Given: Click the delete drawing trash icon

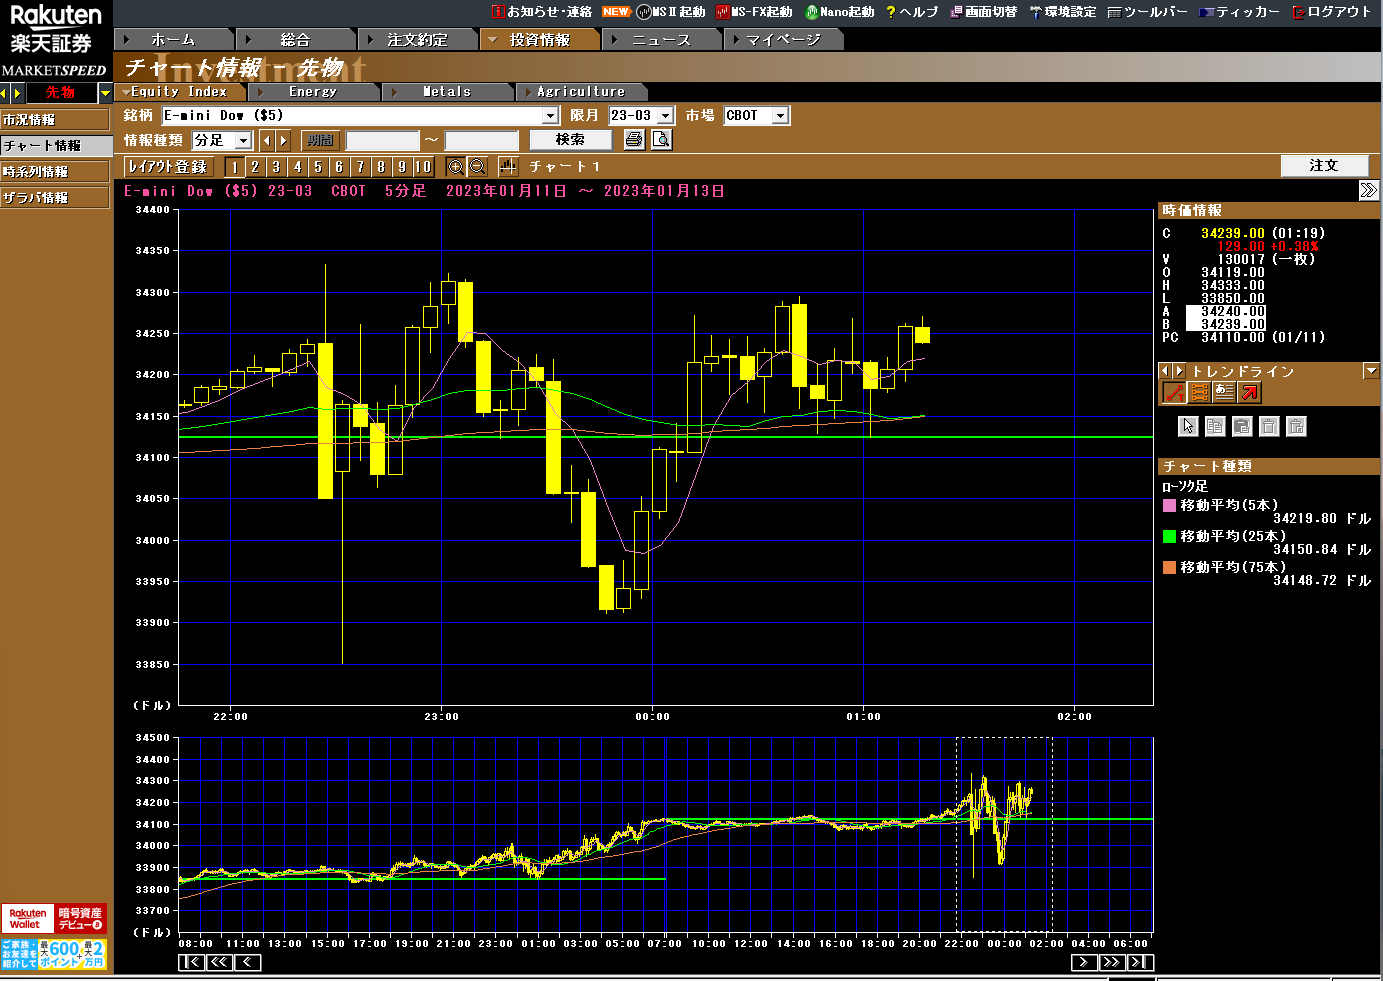Looking at the screenshot, I should coord(1269,427).
